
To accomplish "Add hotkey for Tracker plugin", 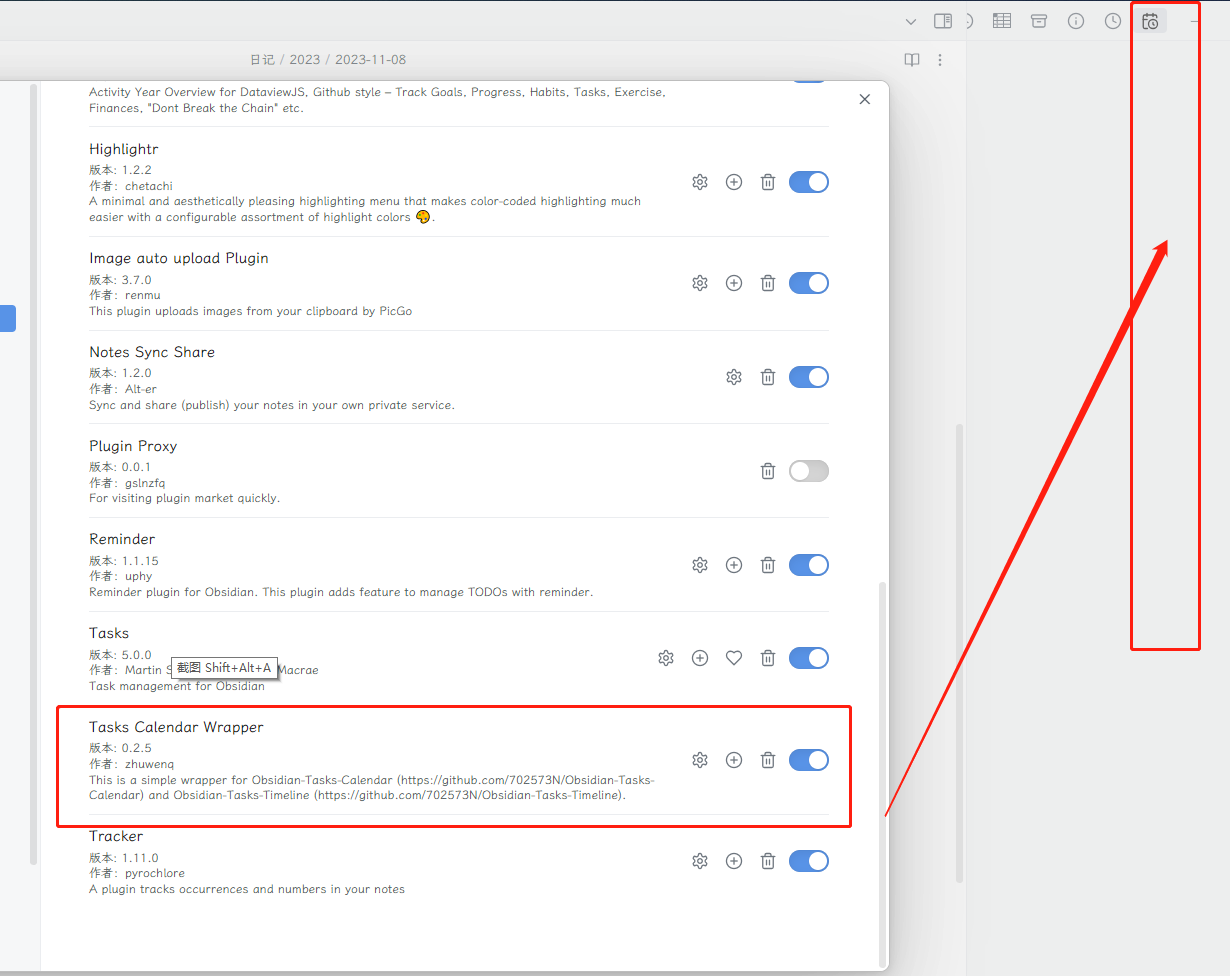I will pyautogui.click(x=734, y=861).
